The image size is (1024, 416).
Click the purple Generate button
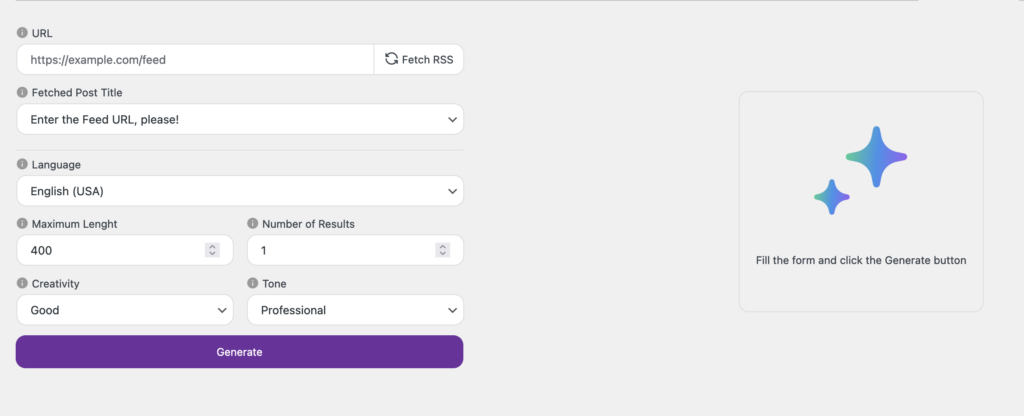pos(239,352)
